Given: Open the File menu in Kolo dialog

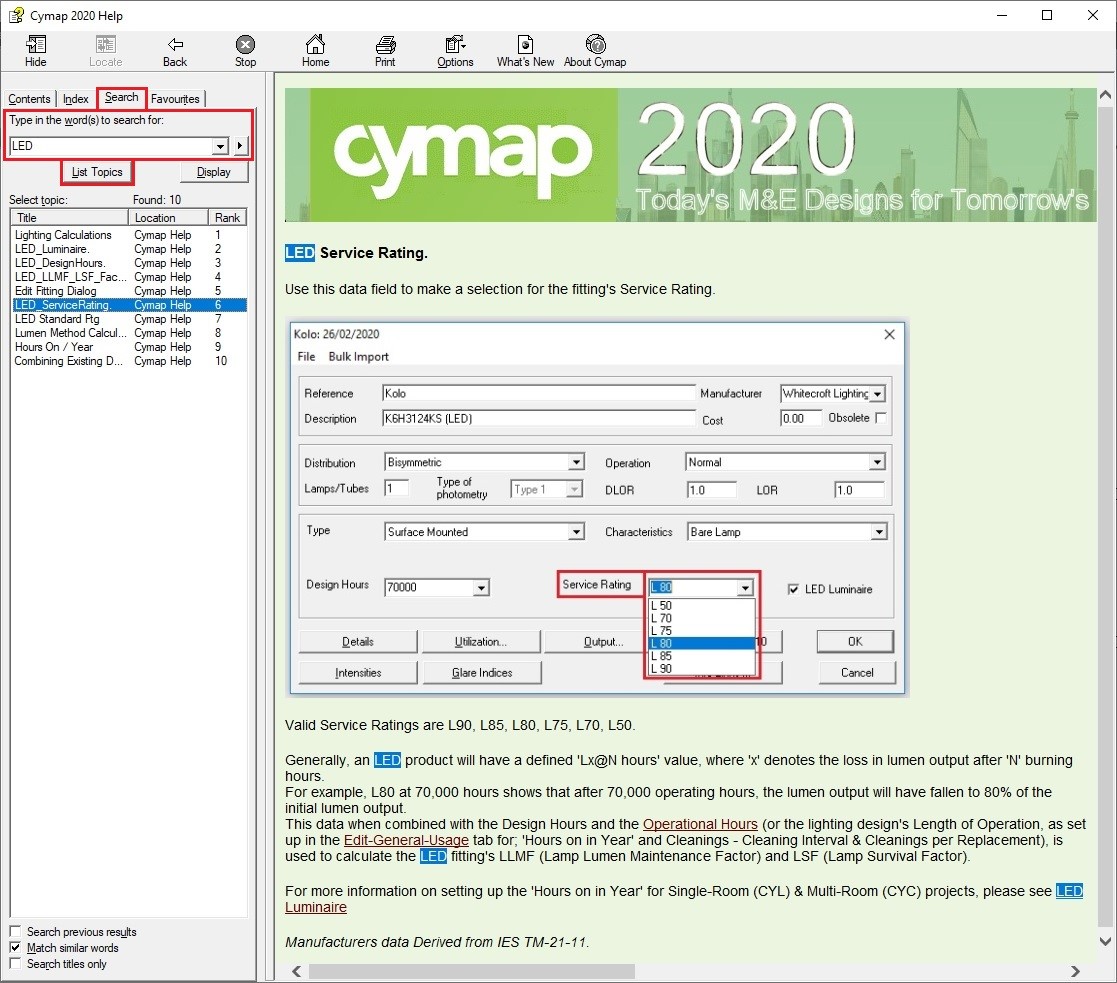Looking at the screenshot, I should point(306,356).
